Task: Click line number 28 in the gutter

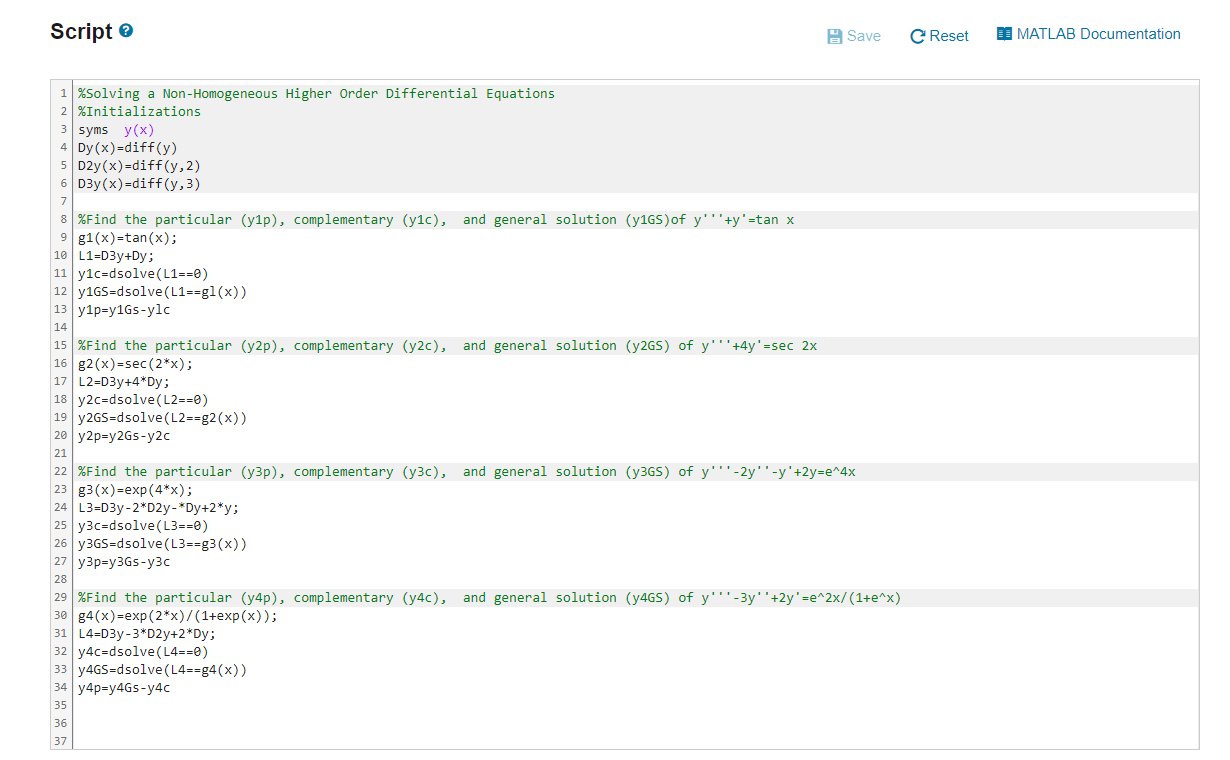Action: tap(62, 580)
